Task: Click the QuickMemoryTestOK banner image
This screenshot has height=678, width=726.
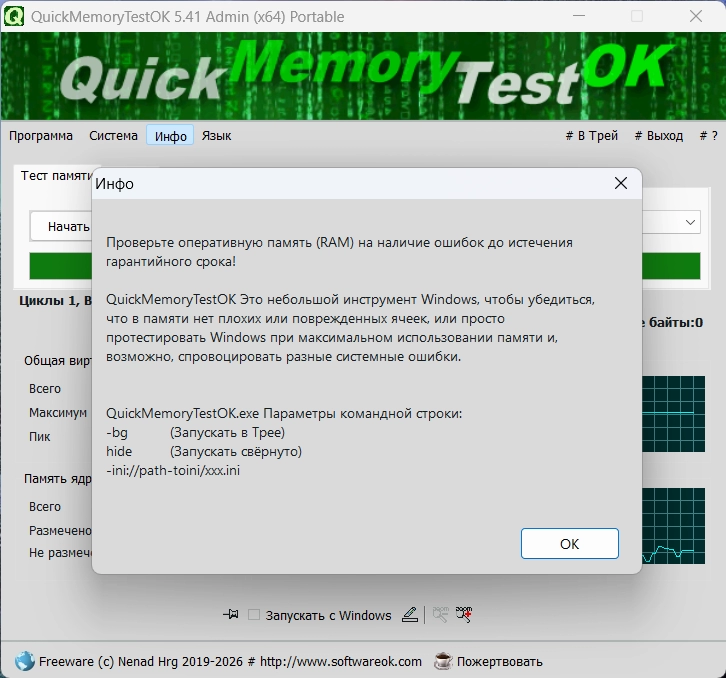Action: tap(363, 76)
